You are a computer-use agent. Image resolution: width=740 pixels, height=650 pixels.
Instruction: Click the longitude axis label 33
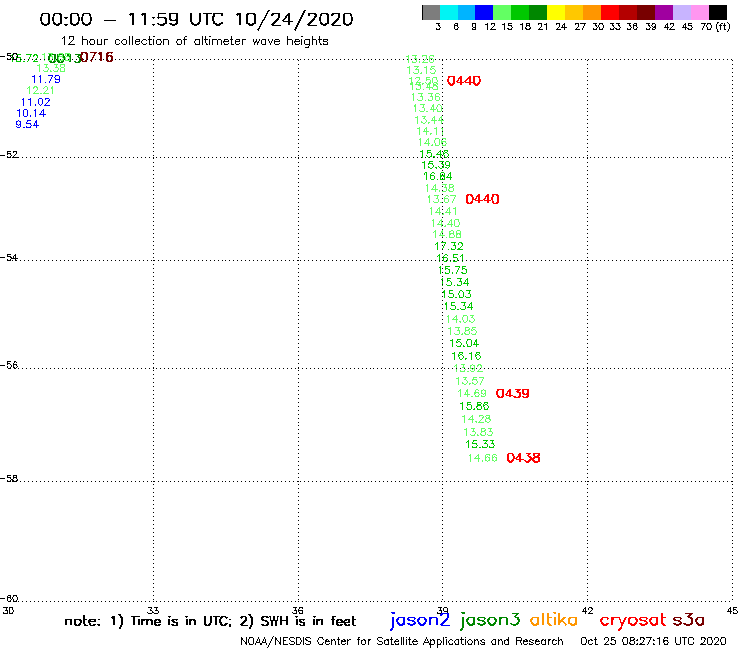coord(153,610)
